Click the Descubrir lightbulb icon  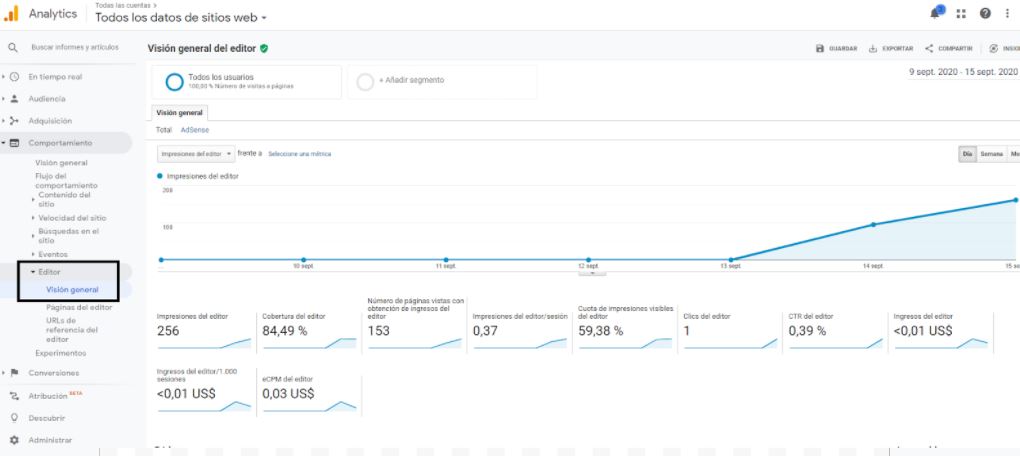[15, 418]
